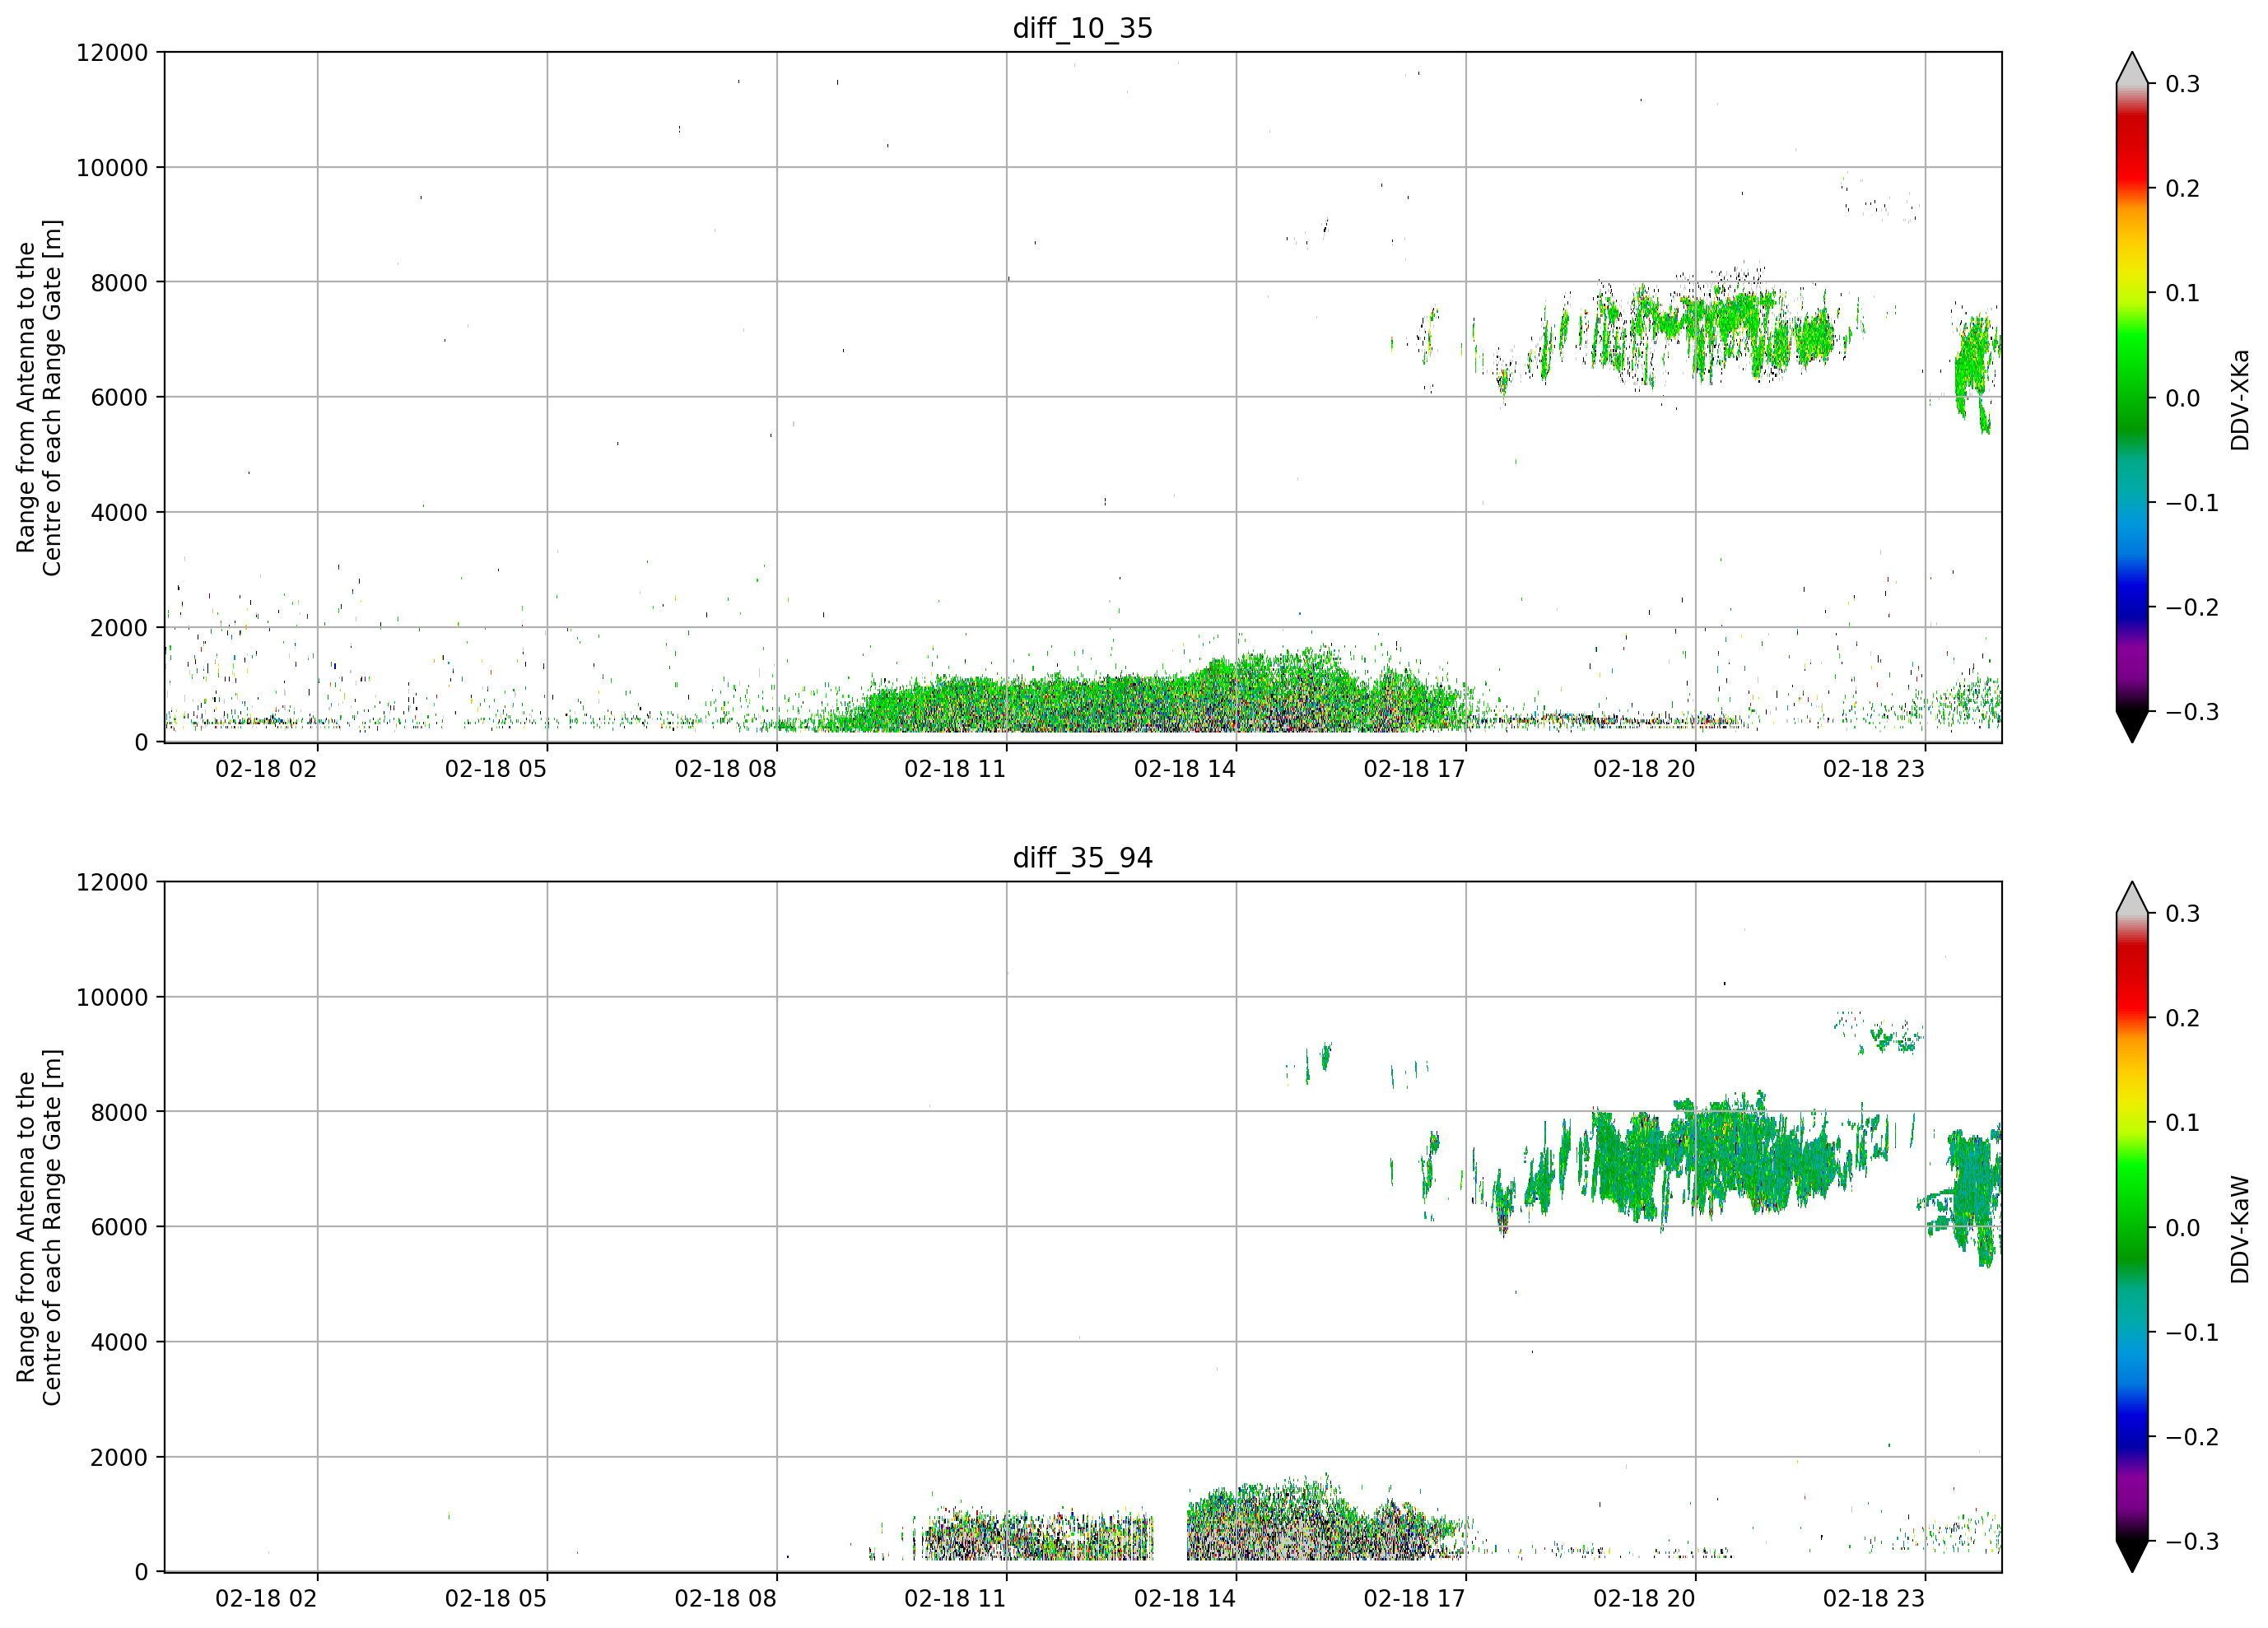2268x1628 pixels.
Task: Click the DDV-KaW color scale bar
Action: 2132,1227
